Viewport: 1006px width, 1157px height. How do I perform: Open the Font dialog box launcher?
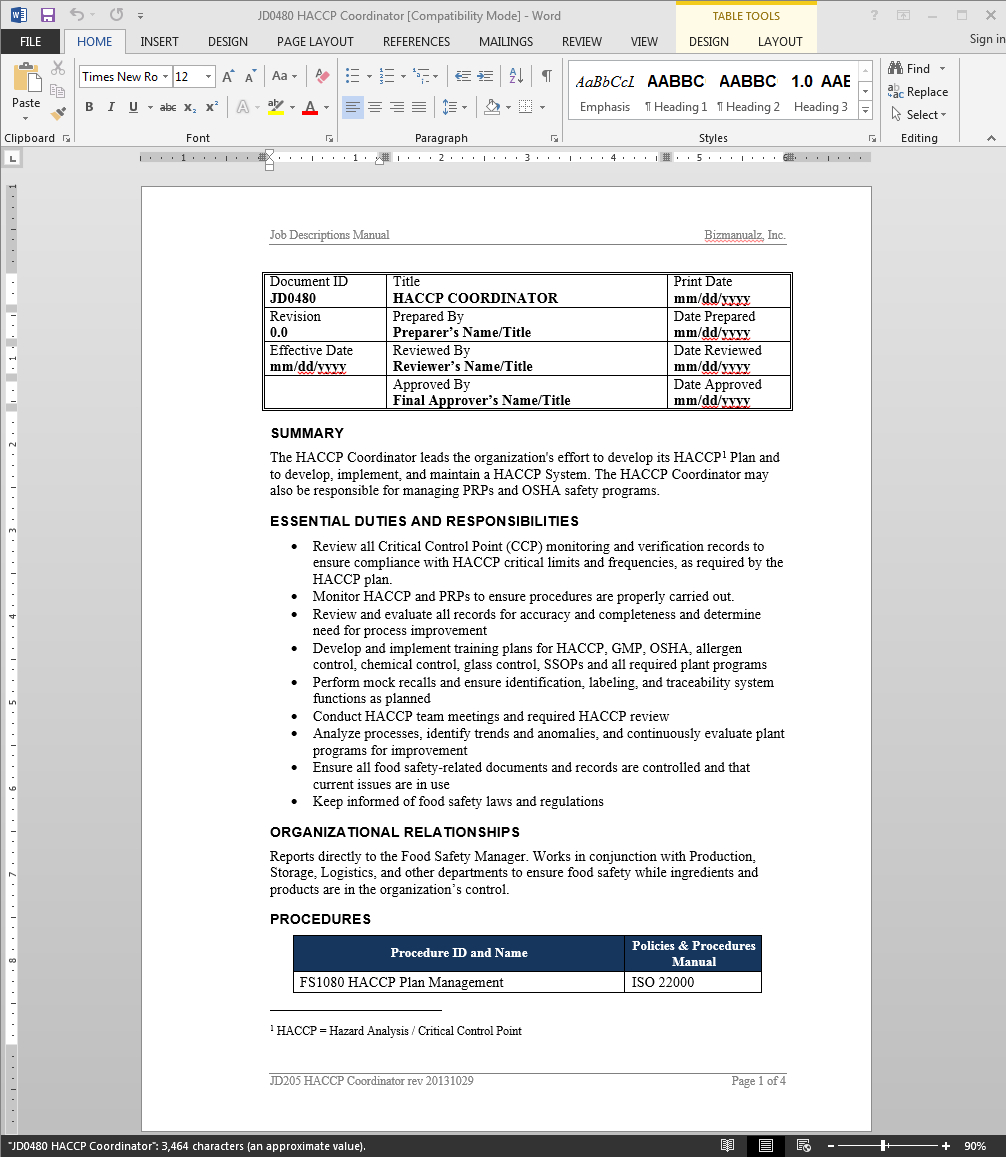(329, 138)
